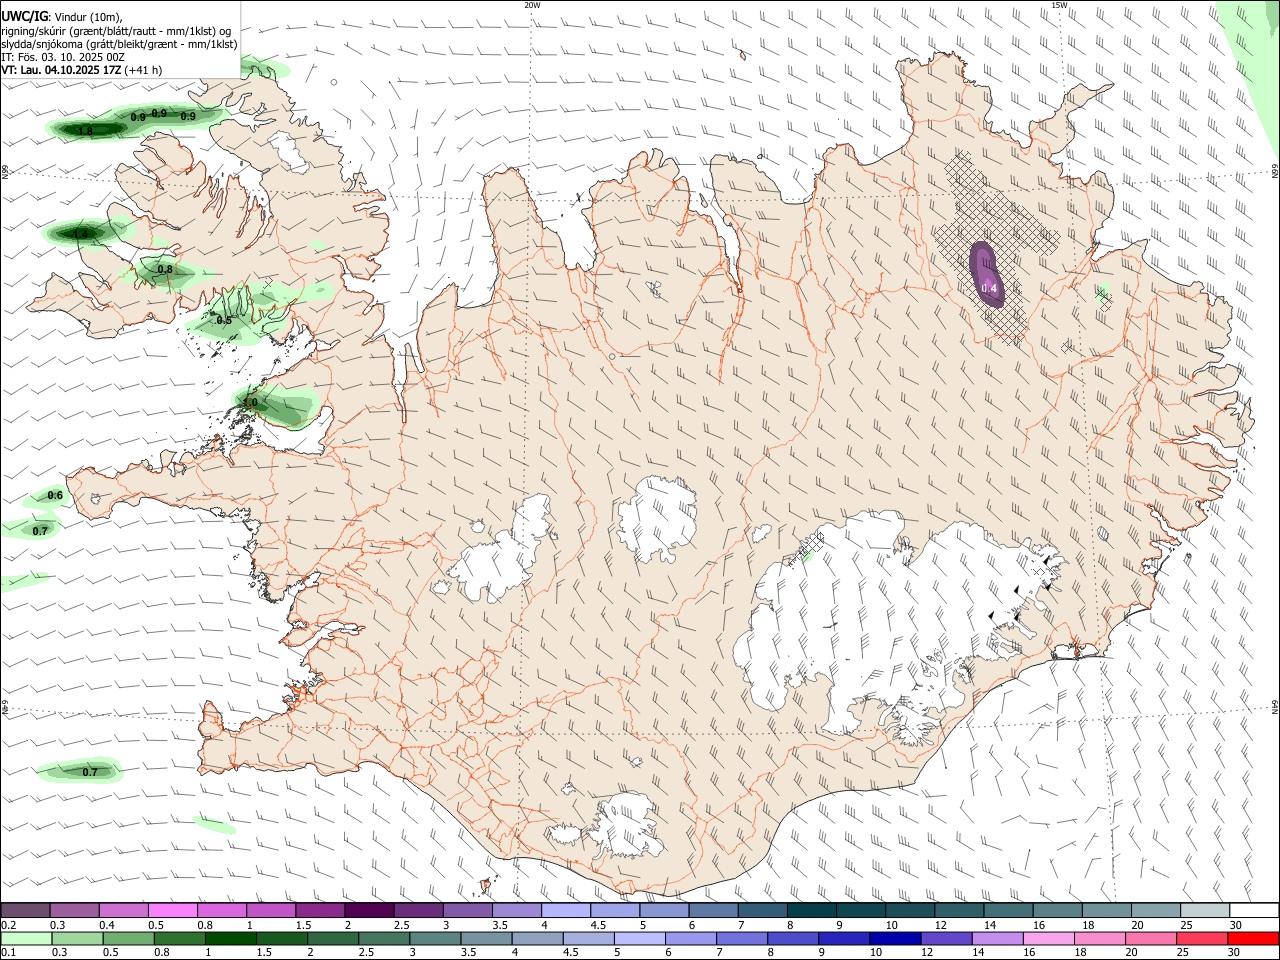Screen dimensions: 1280x960
Task: Click the '0.6' rainfall label west of Snæfellsnes
Action: coord(55,496)
